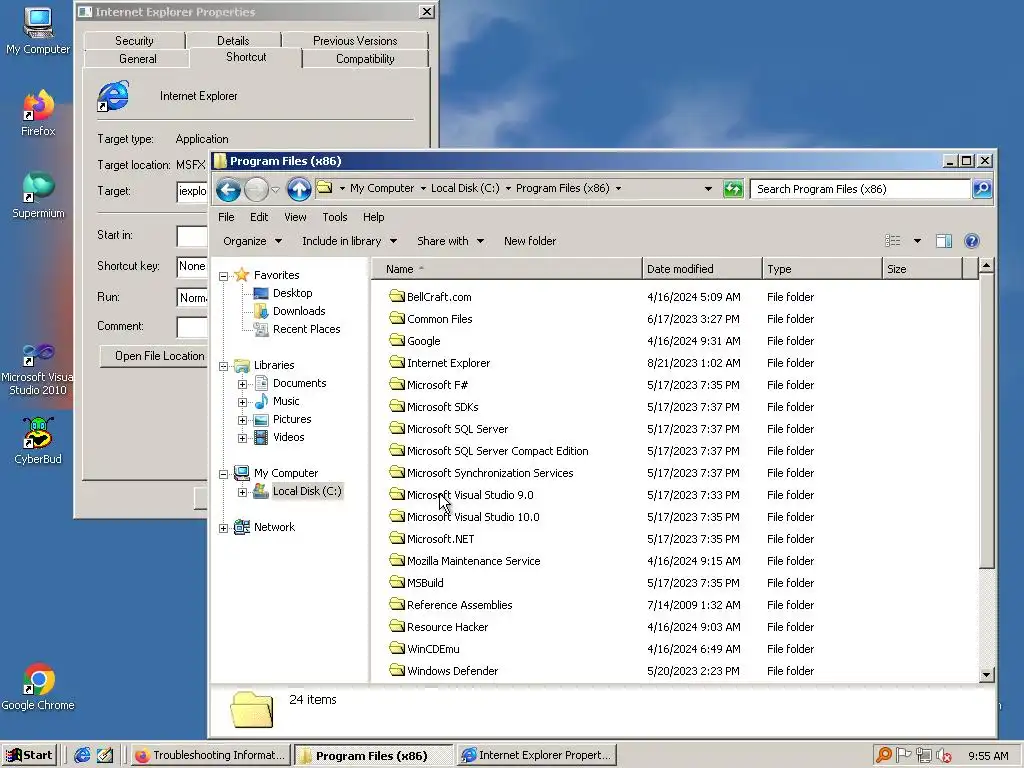Select Downloads under Favorites
The height and width of the screenshot is (768, 1024).
(x=298, y=312)
